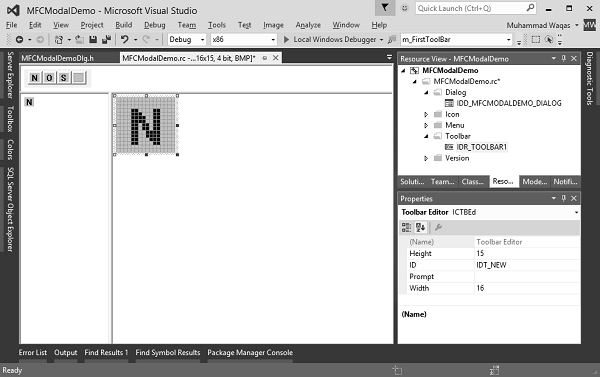Open the Image menu
600x377 pixels.
(x=273, y=25)
